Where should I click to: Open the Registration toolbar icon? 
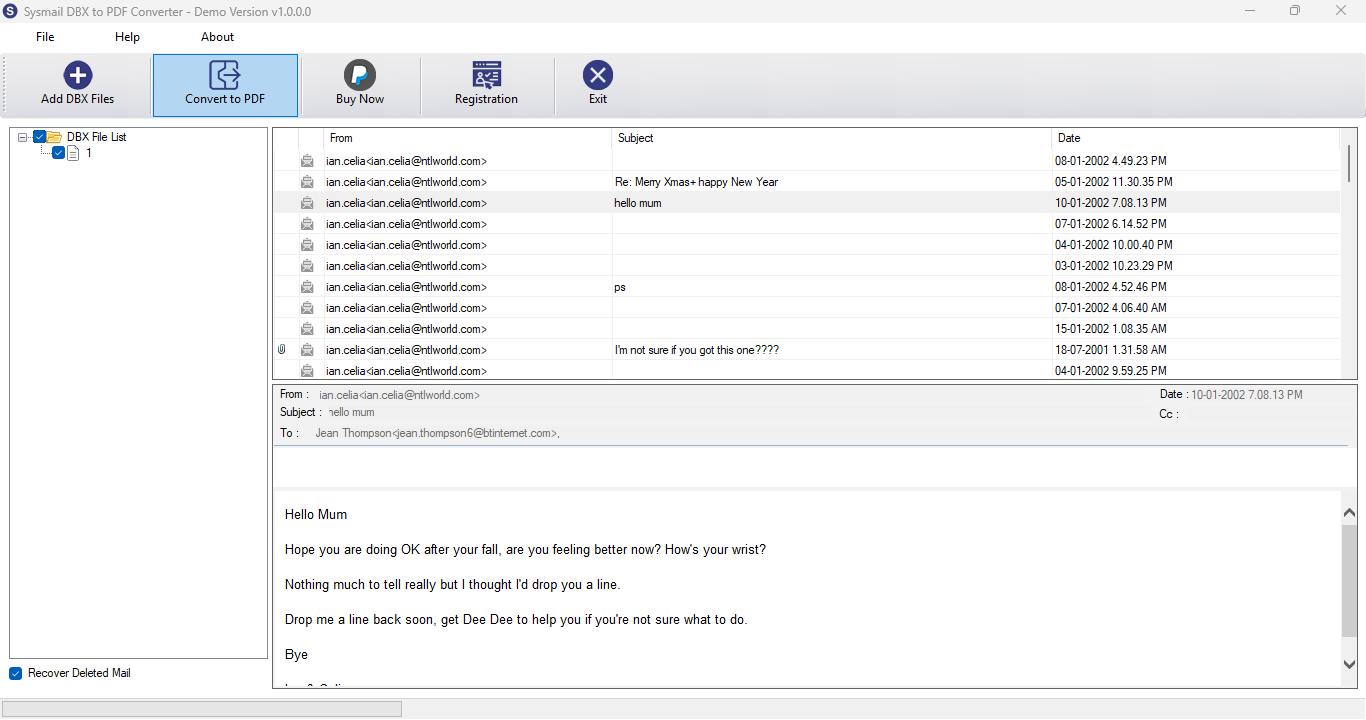pyautogui.click(x=486, y=75)
